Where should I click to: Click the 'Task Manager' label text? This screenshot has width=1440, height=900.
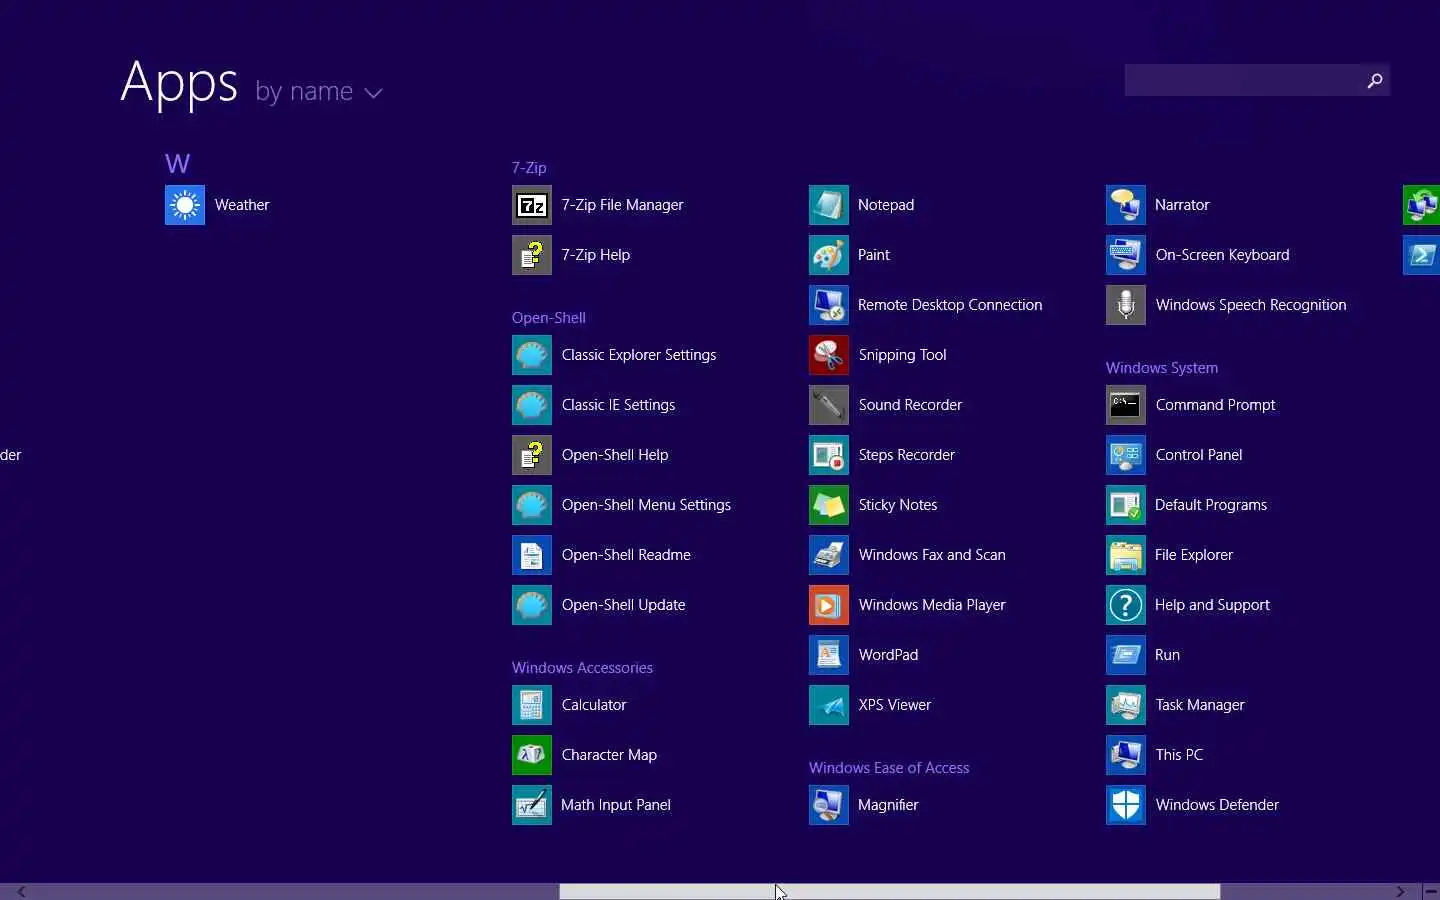coord(1200,705)
